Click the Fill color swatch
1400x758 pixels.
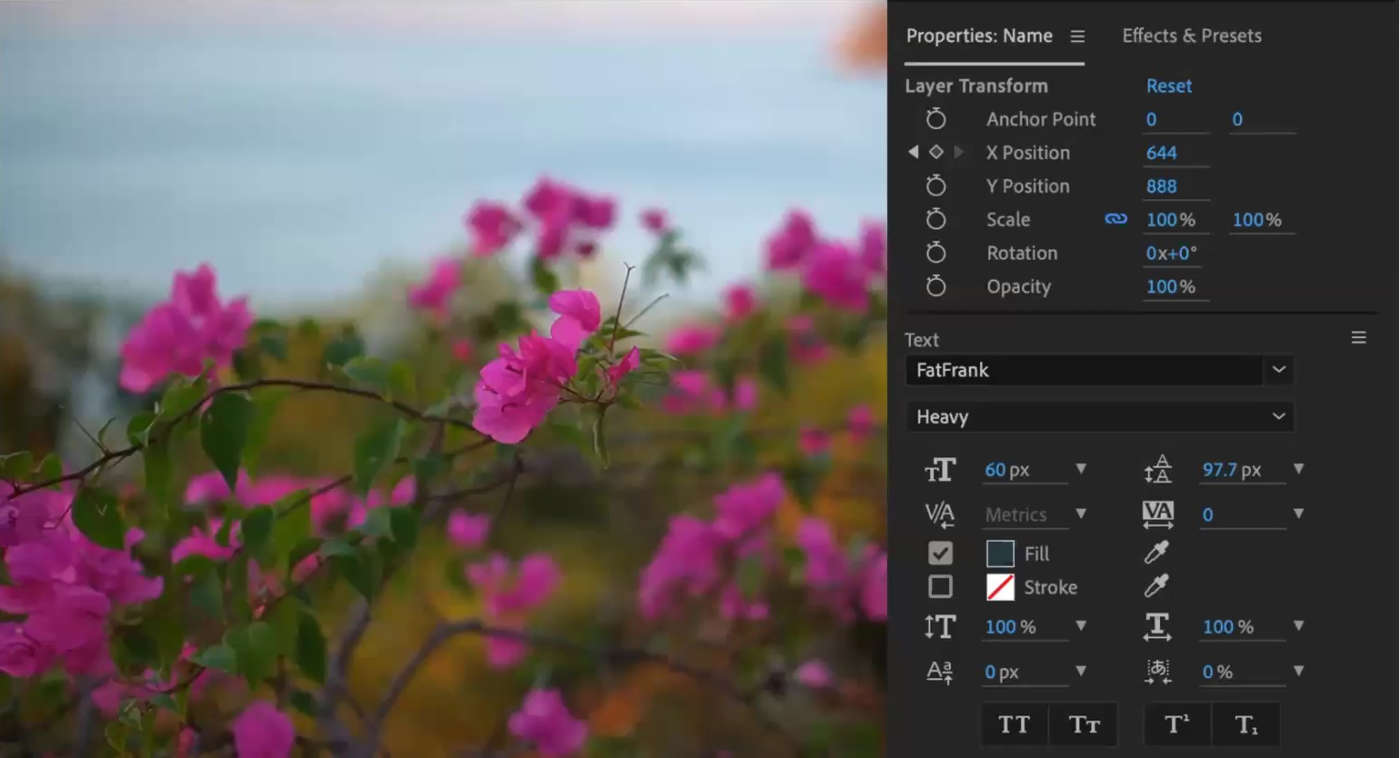point(1001,552)
